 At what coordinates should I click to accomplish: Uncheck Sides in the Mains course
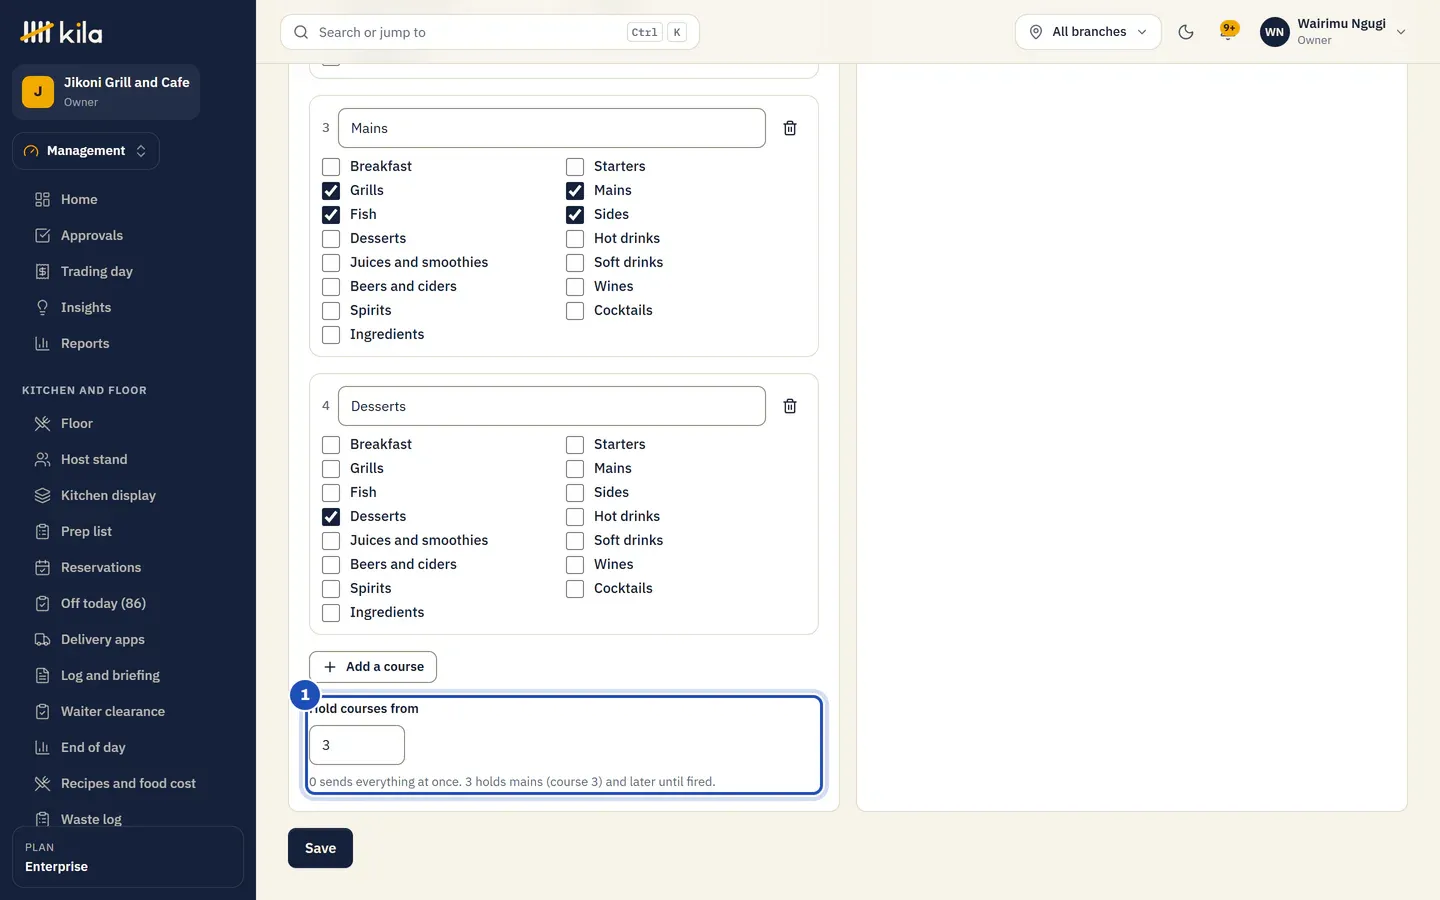pyautogui.click(x=575, y=214)
